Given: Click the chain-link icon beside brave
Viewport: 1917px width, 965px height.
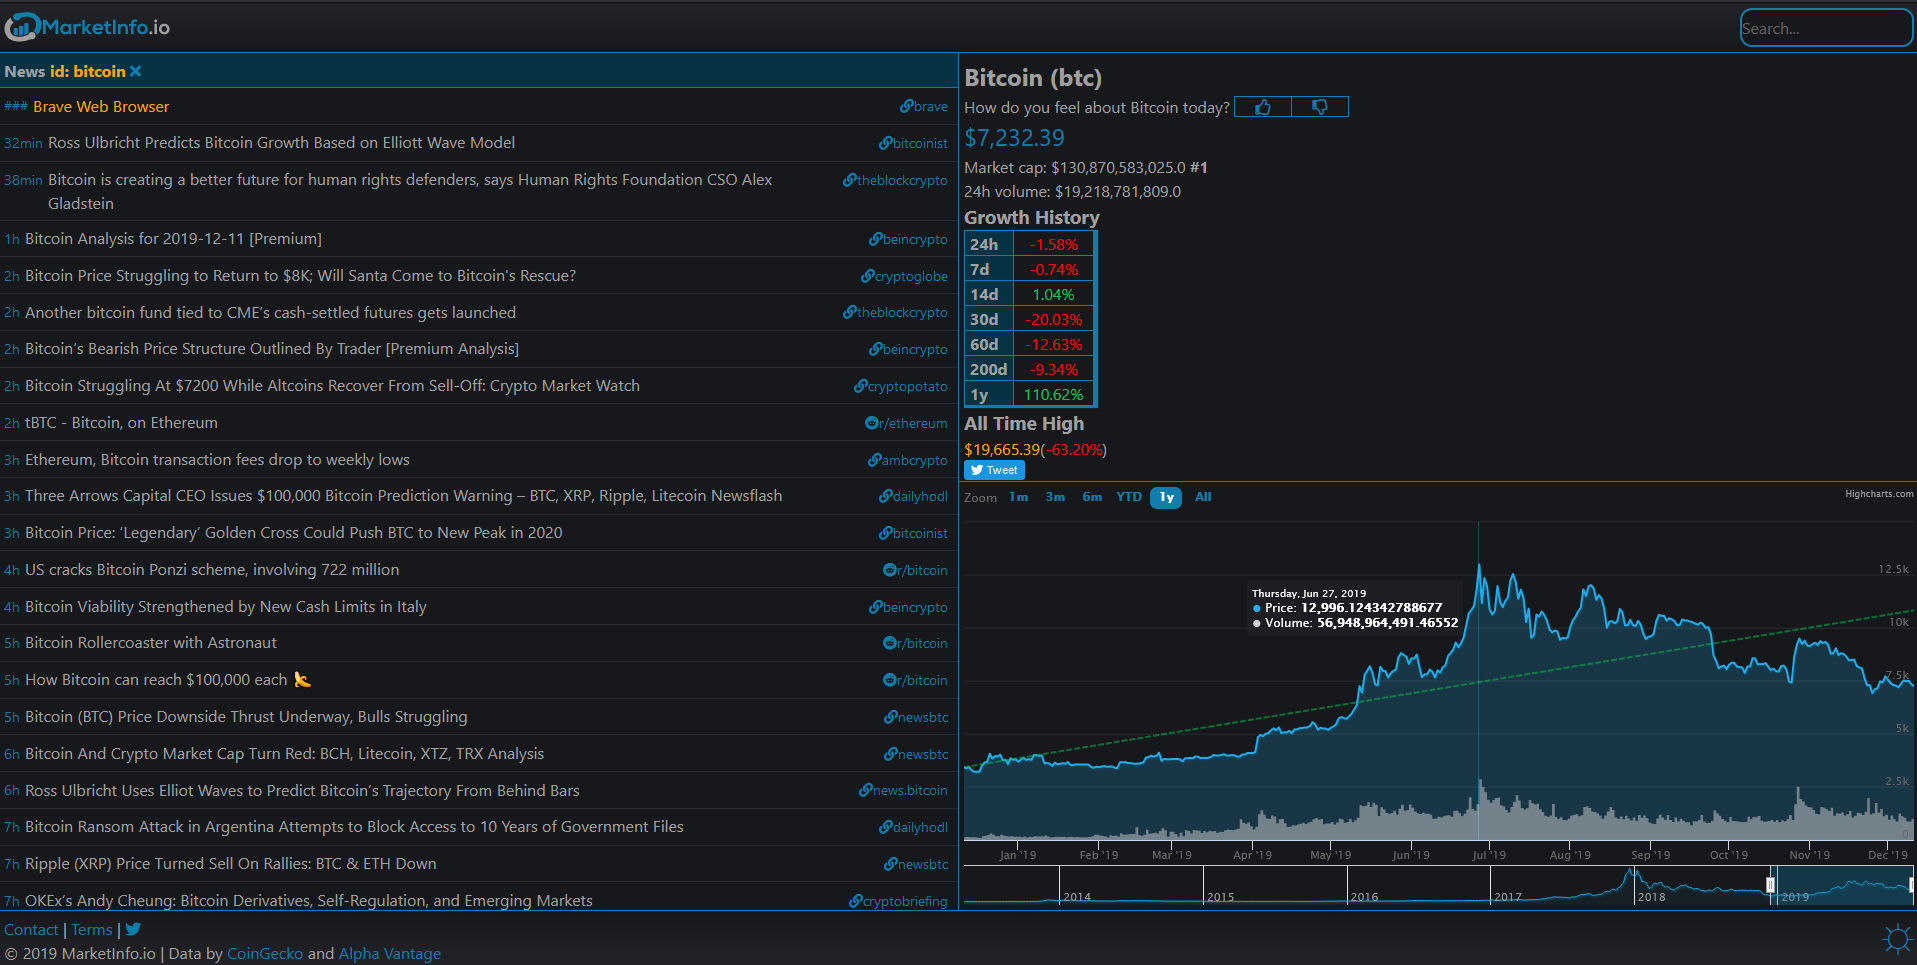Looking at the screenshot, I should pos(906,106).
